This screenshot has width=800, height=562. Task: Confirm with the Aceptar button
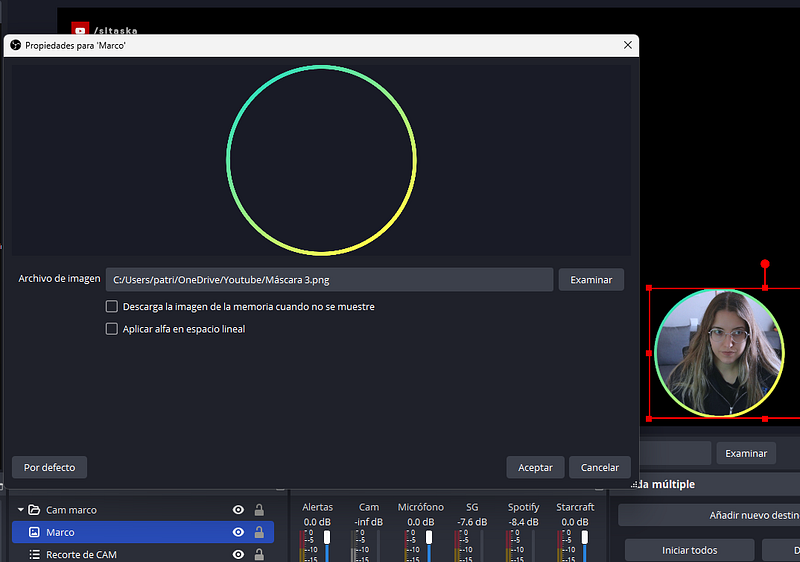pos(535,467)
